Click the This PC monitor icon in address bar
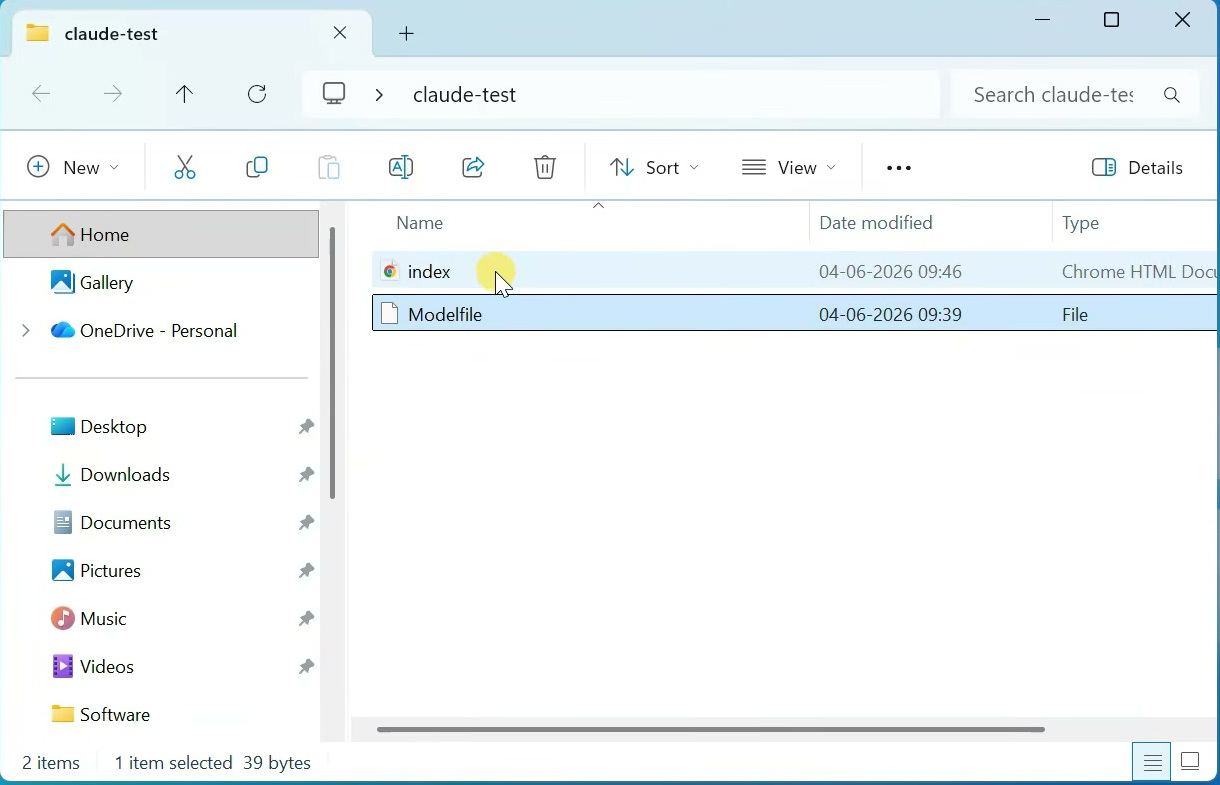The height and width of the screenshot is (785, 1220). tap(335, 94)
